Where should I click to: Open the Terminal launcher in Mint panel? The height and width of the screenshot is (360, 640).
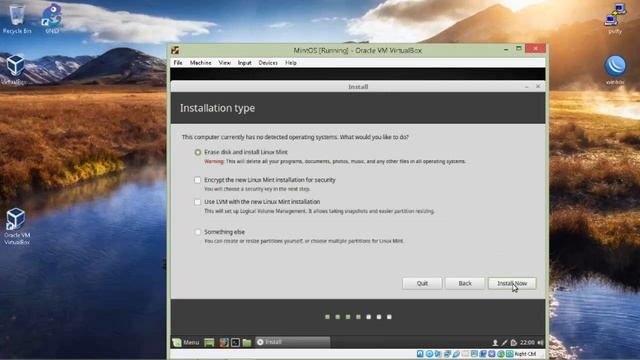pos(236,342)
